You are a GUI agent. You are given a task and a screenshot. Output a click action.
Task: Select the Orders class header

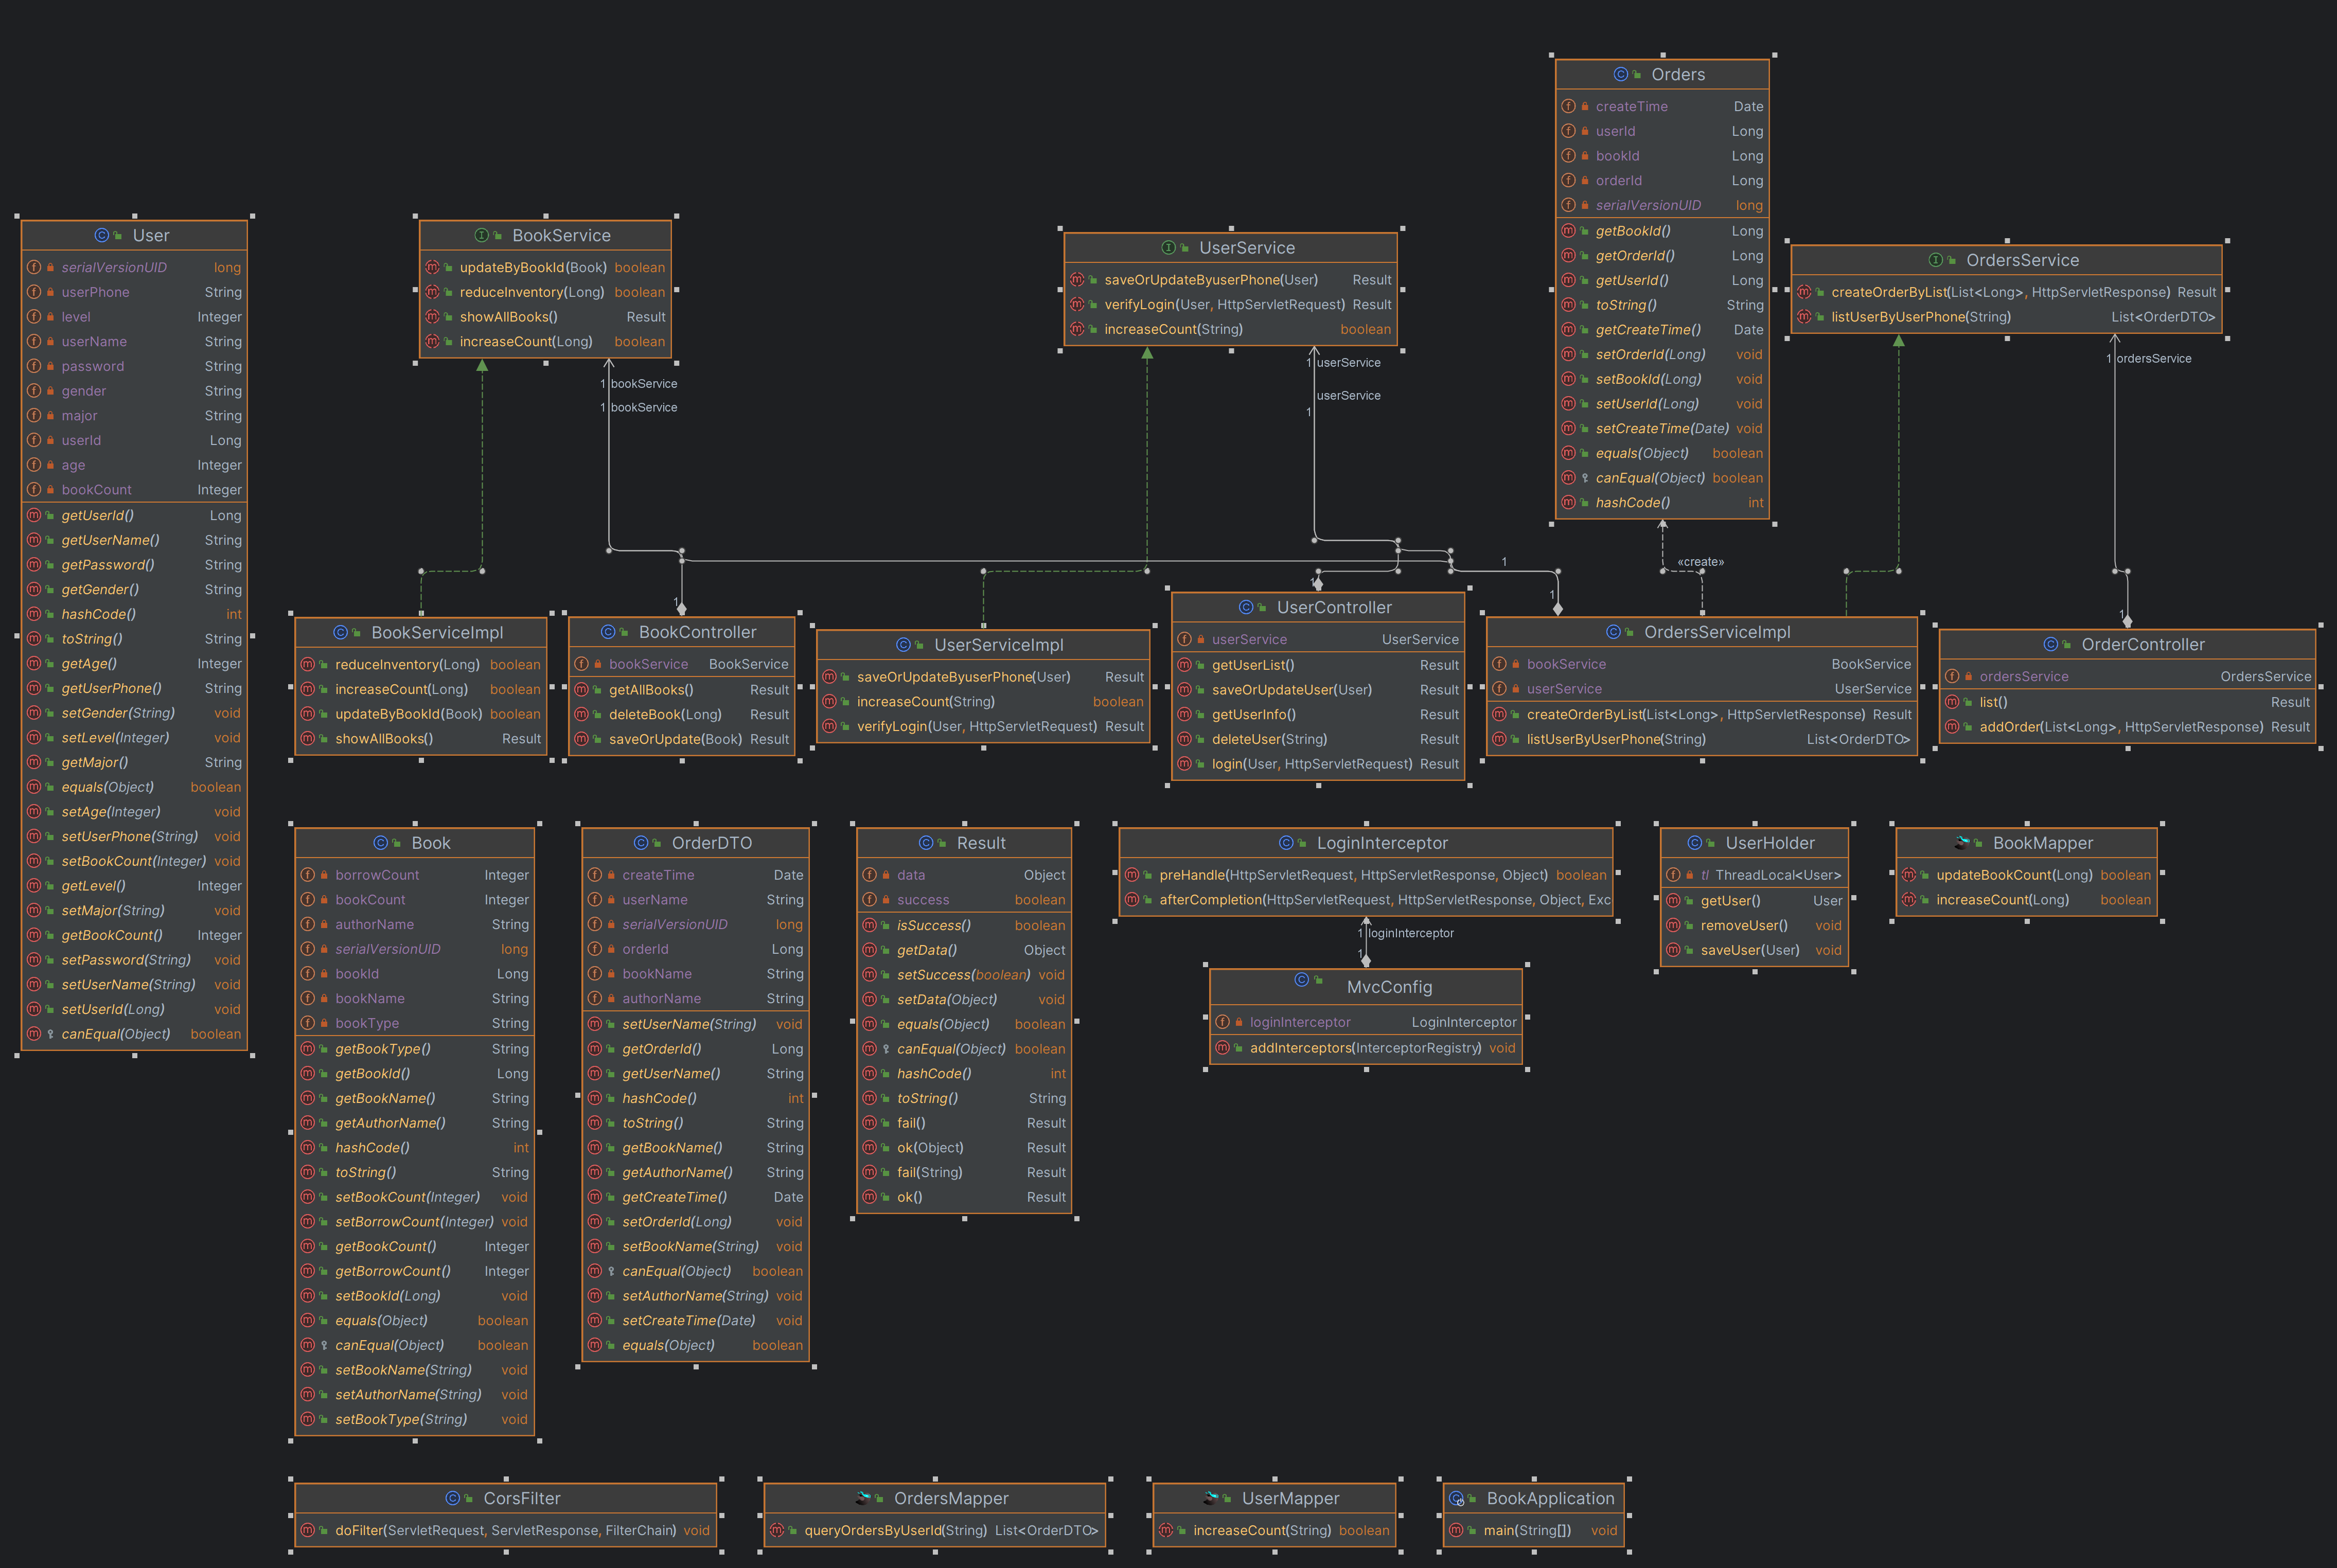click(x=1677, y=74)
